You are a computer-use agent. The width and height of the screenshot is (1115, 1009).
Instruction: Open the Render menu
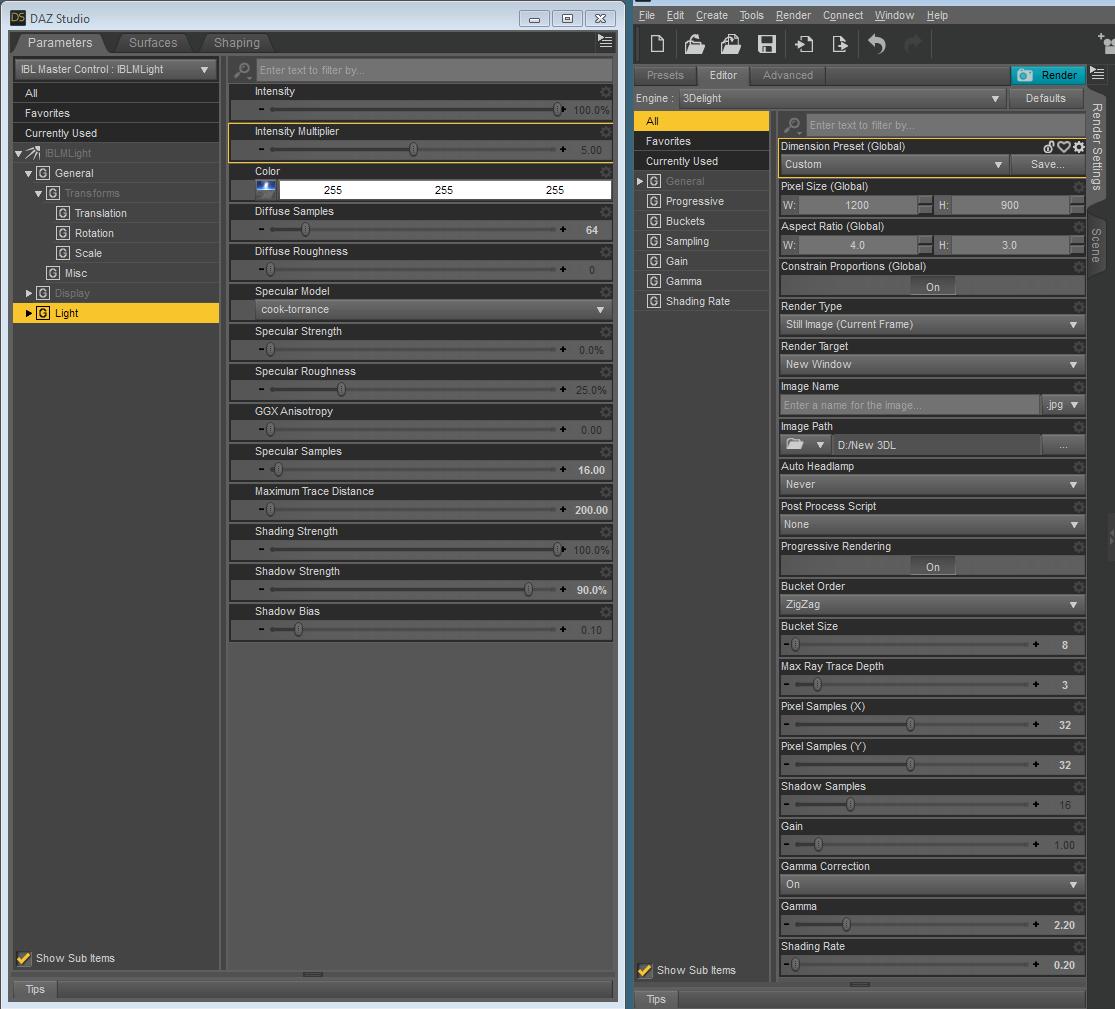pyautogui.click(x=793, y=15)
